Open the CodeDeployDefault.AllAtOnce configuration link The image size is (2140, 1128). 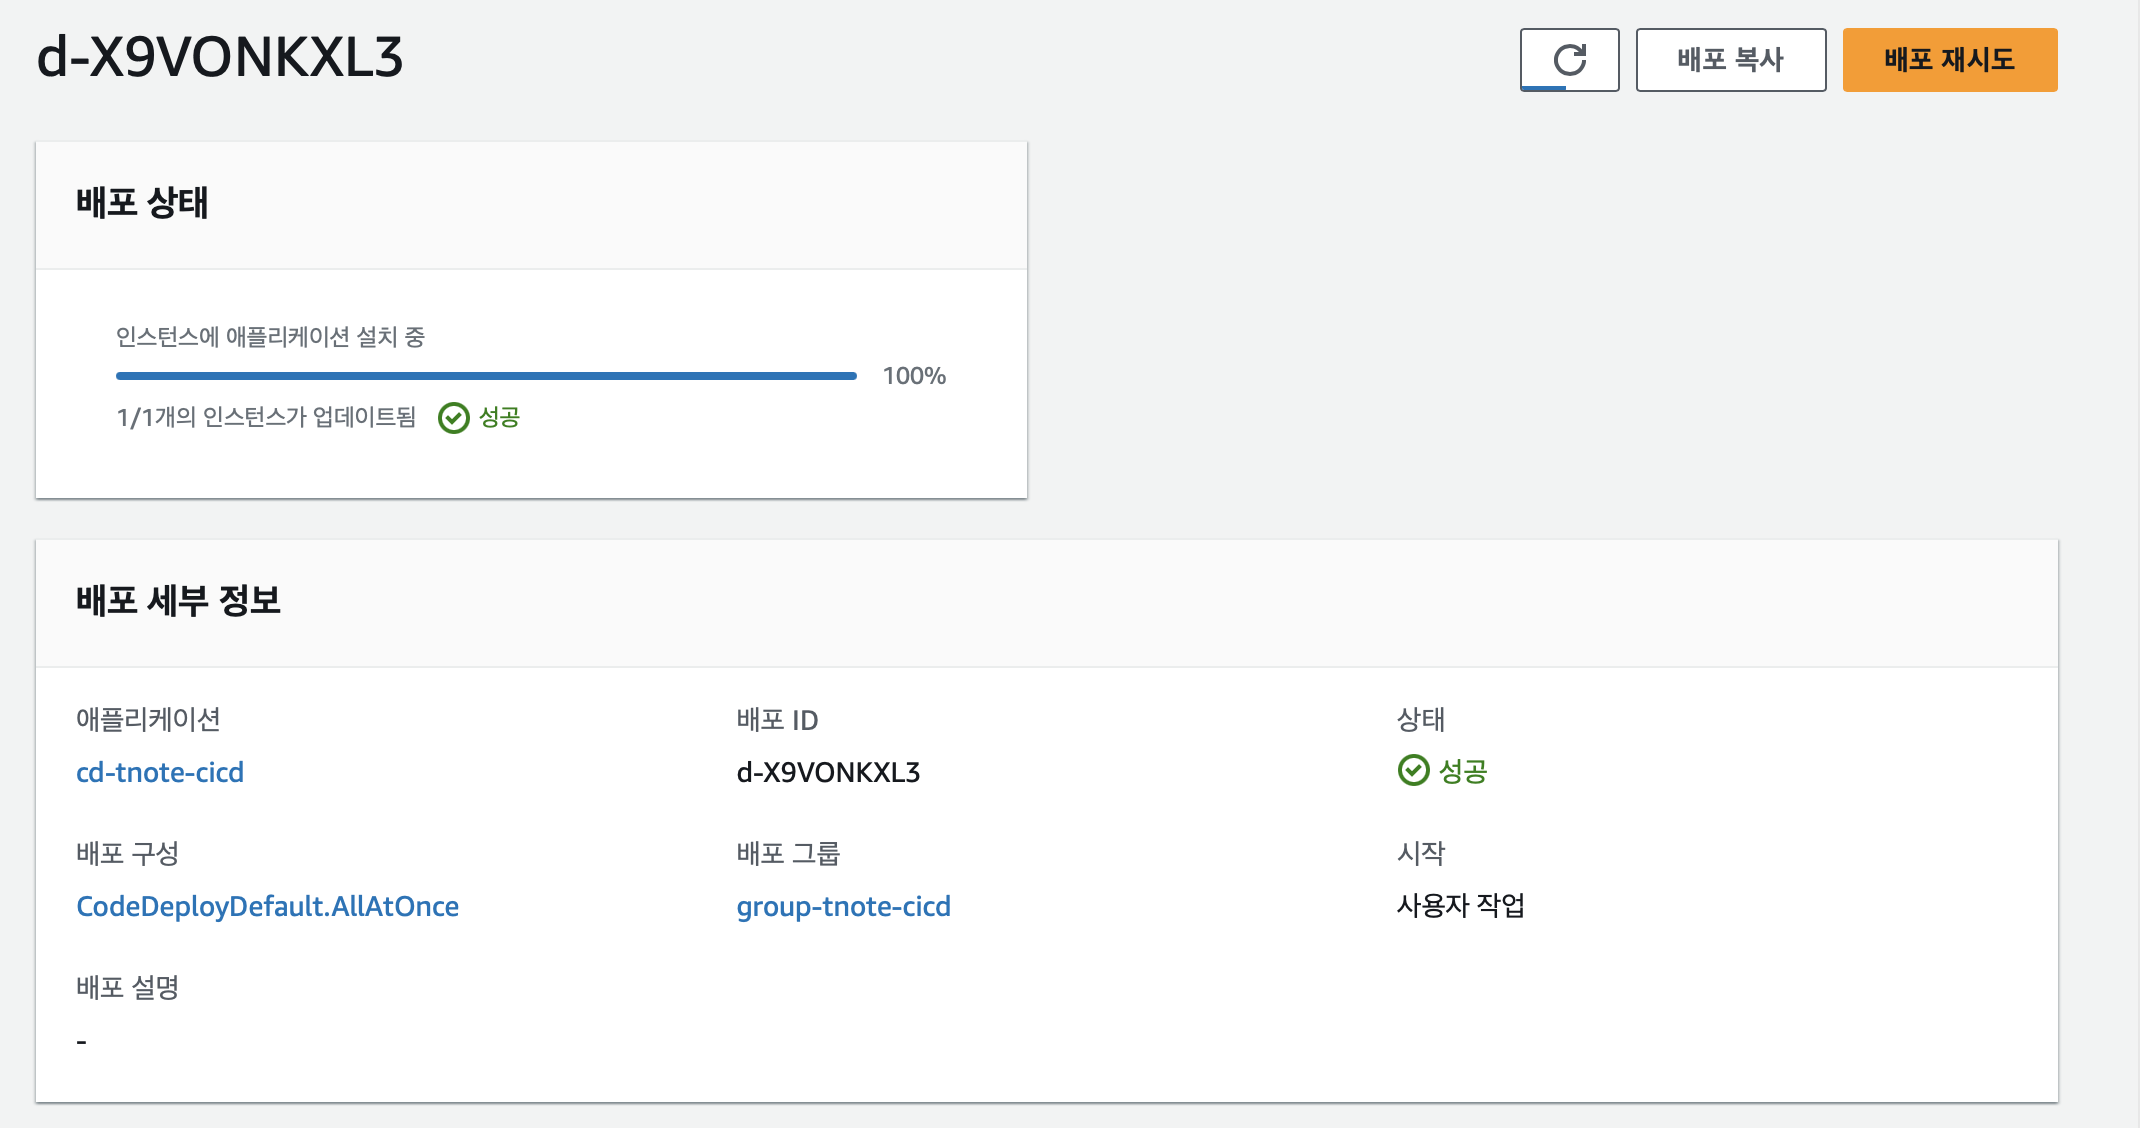pyautogui.click(x=267, y=906)
